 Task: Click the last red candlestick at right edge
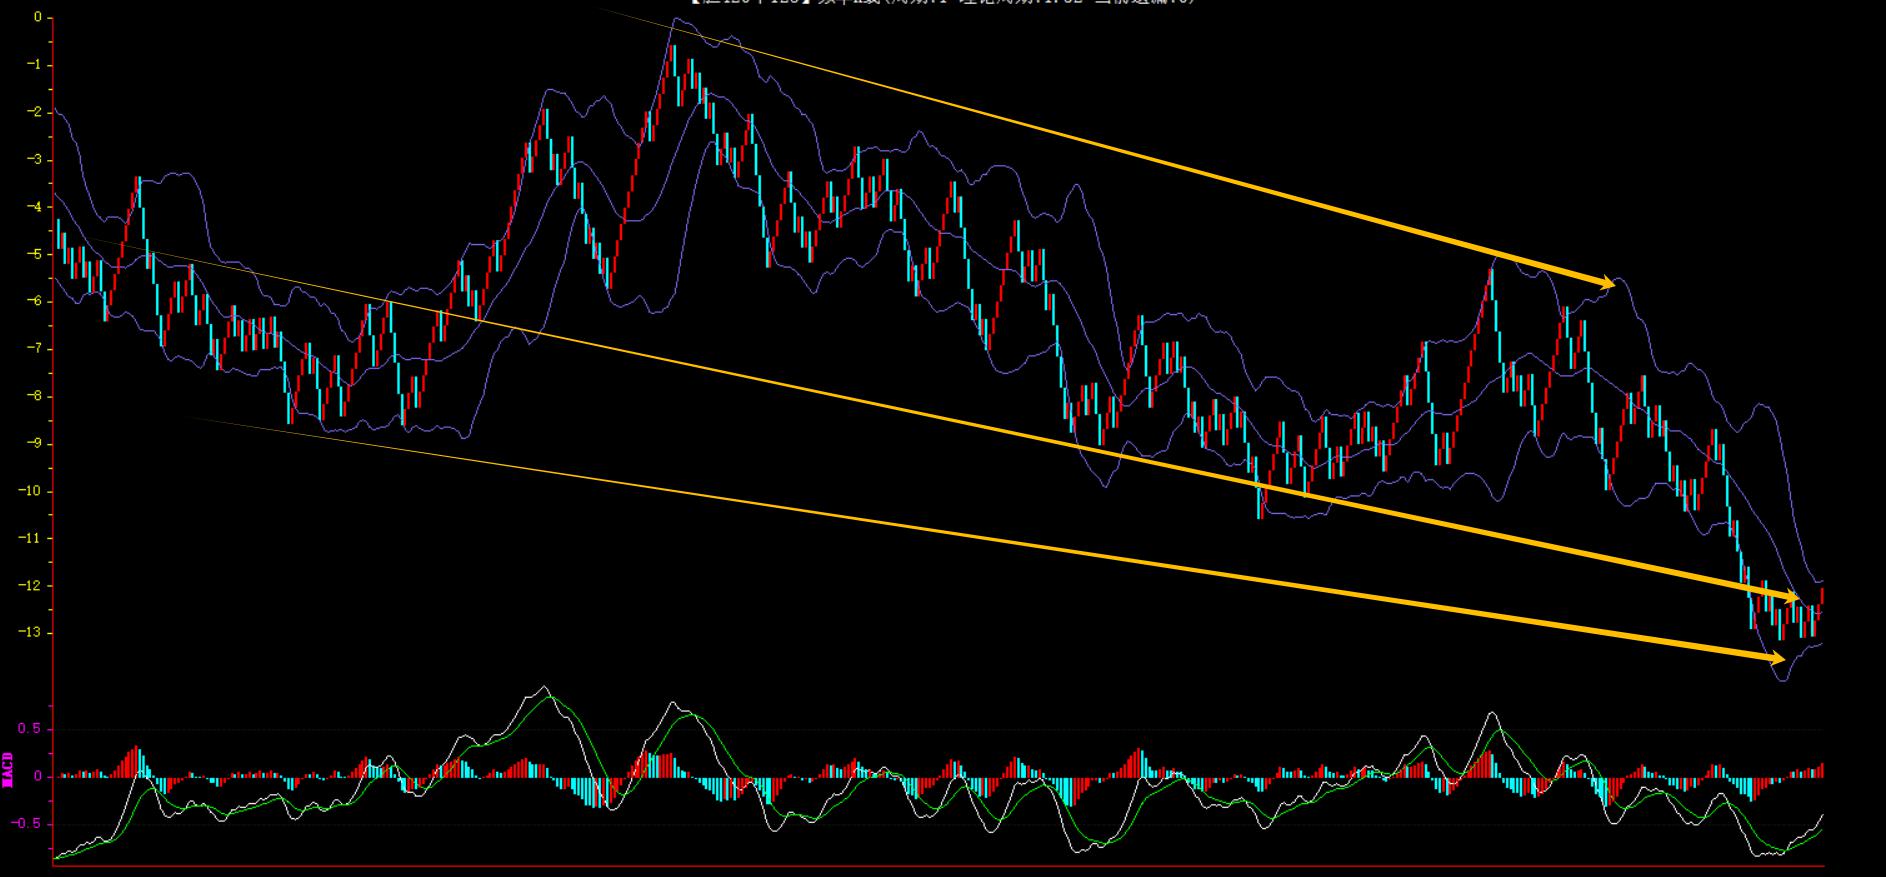pos(1822,598)
